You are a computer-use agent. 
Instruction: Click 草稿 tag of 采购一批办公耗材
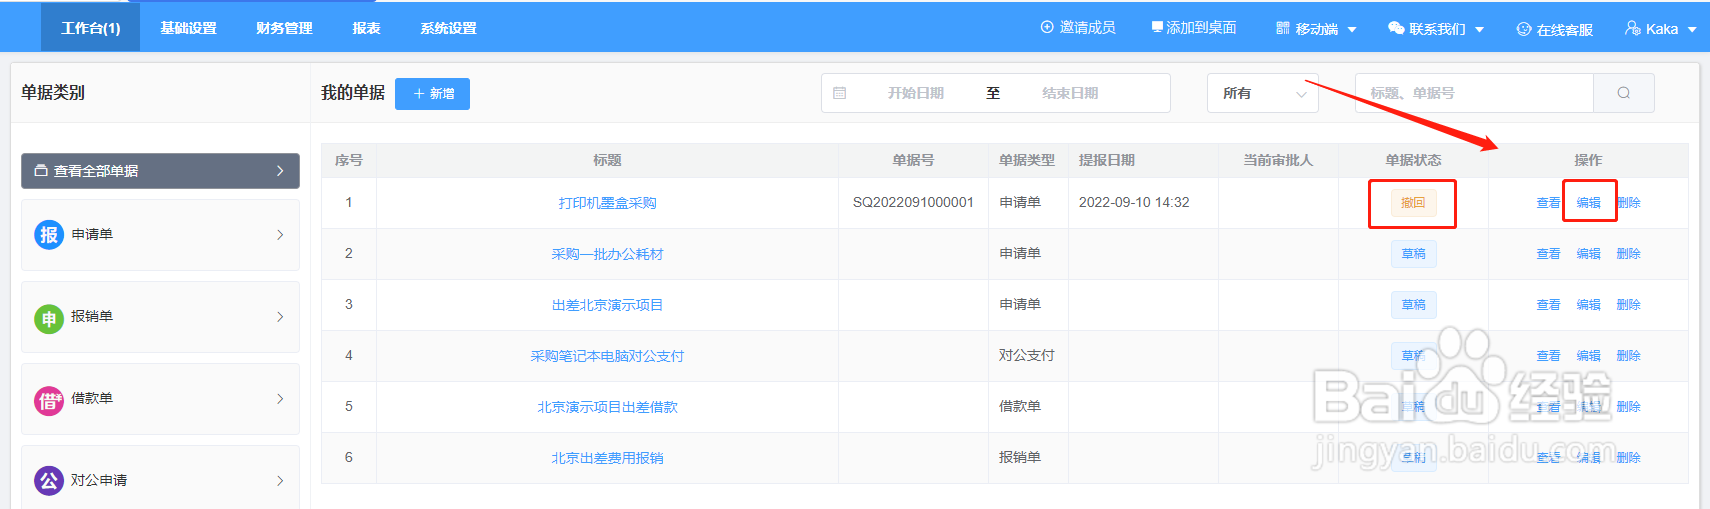coord(1413,254)
